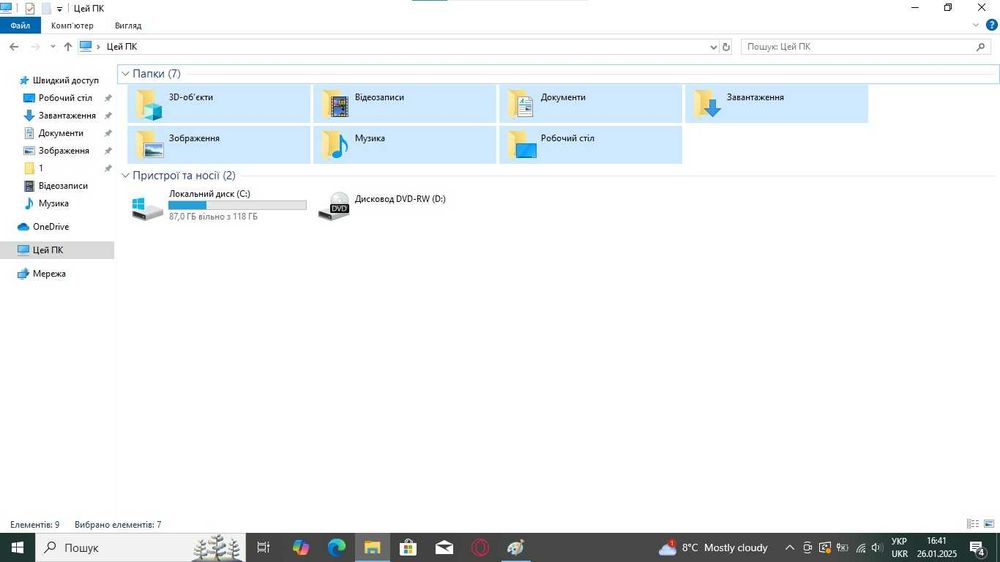
Task: Show hidden tray icons chevron
Action: (x=790, y=547)
